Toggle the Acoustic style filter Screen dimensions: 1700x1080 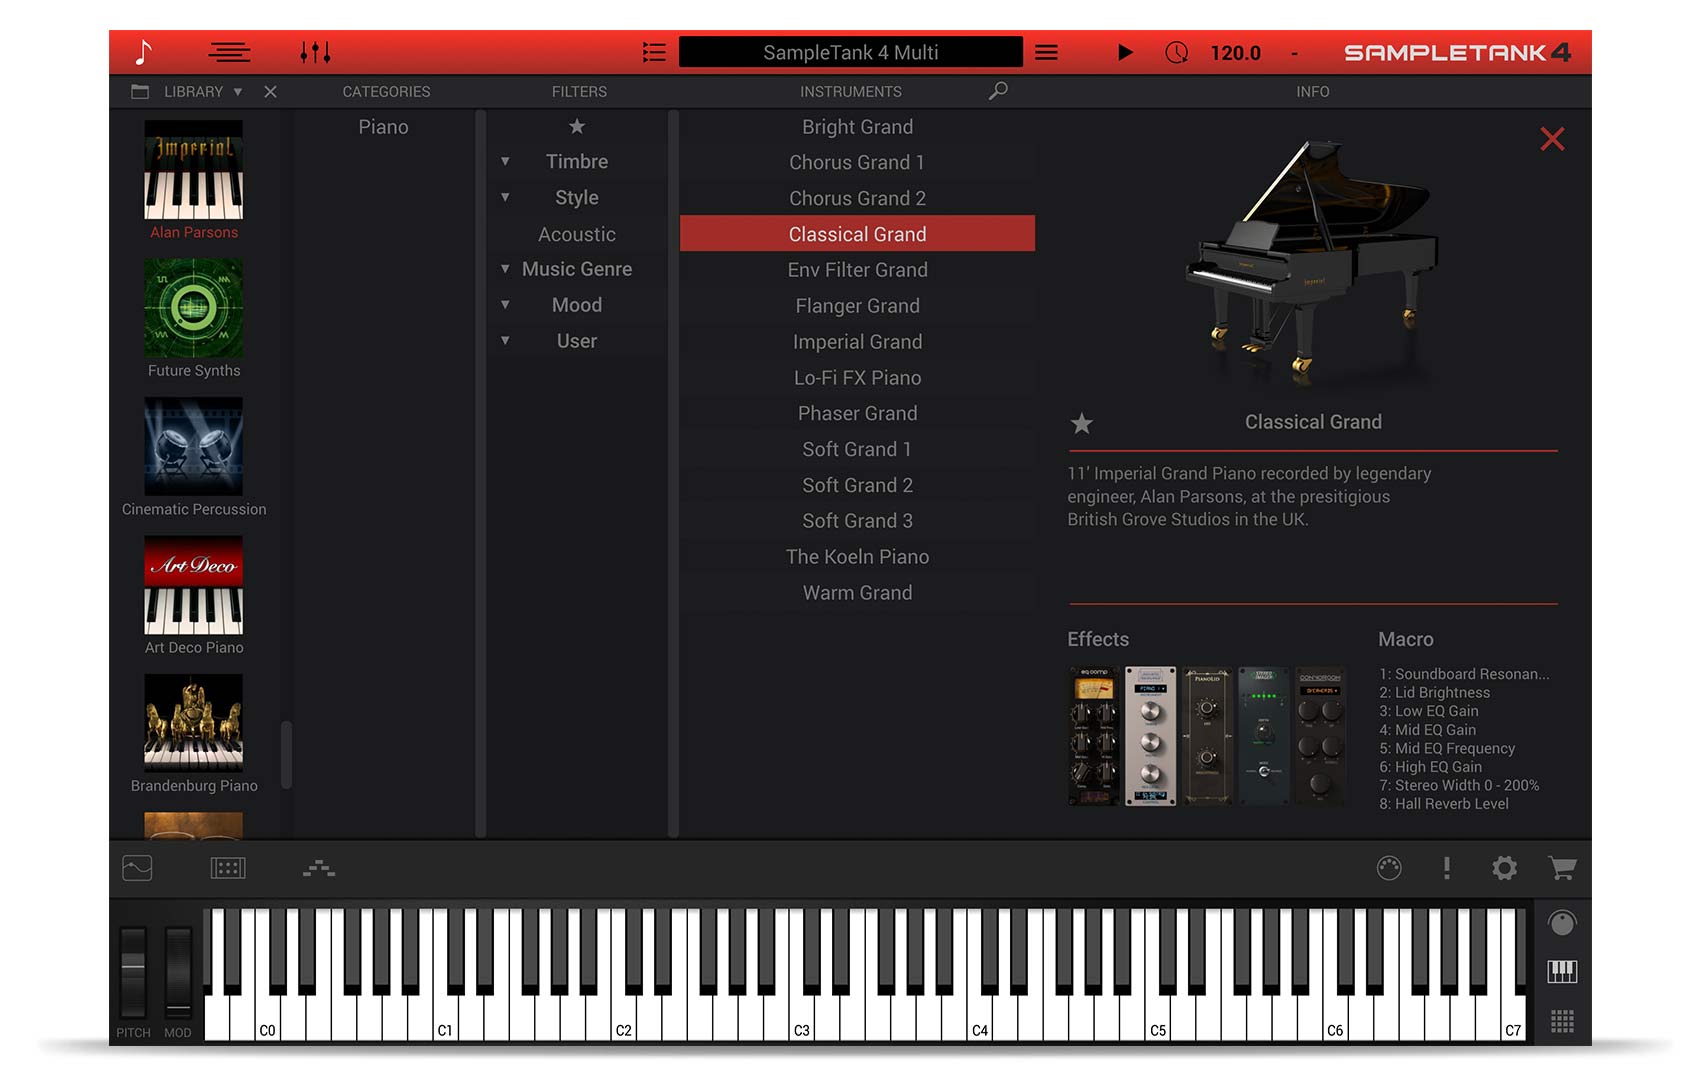click(x=577, y=234)
